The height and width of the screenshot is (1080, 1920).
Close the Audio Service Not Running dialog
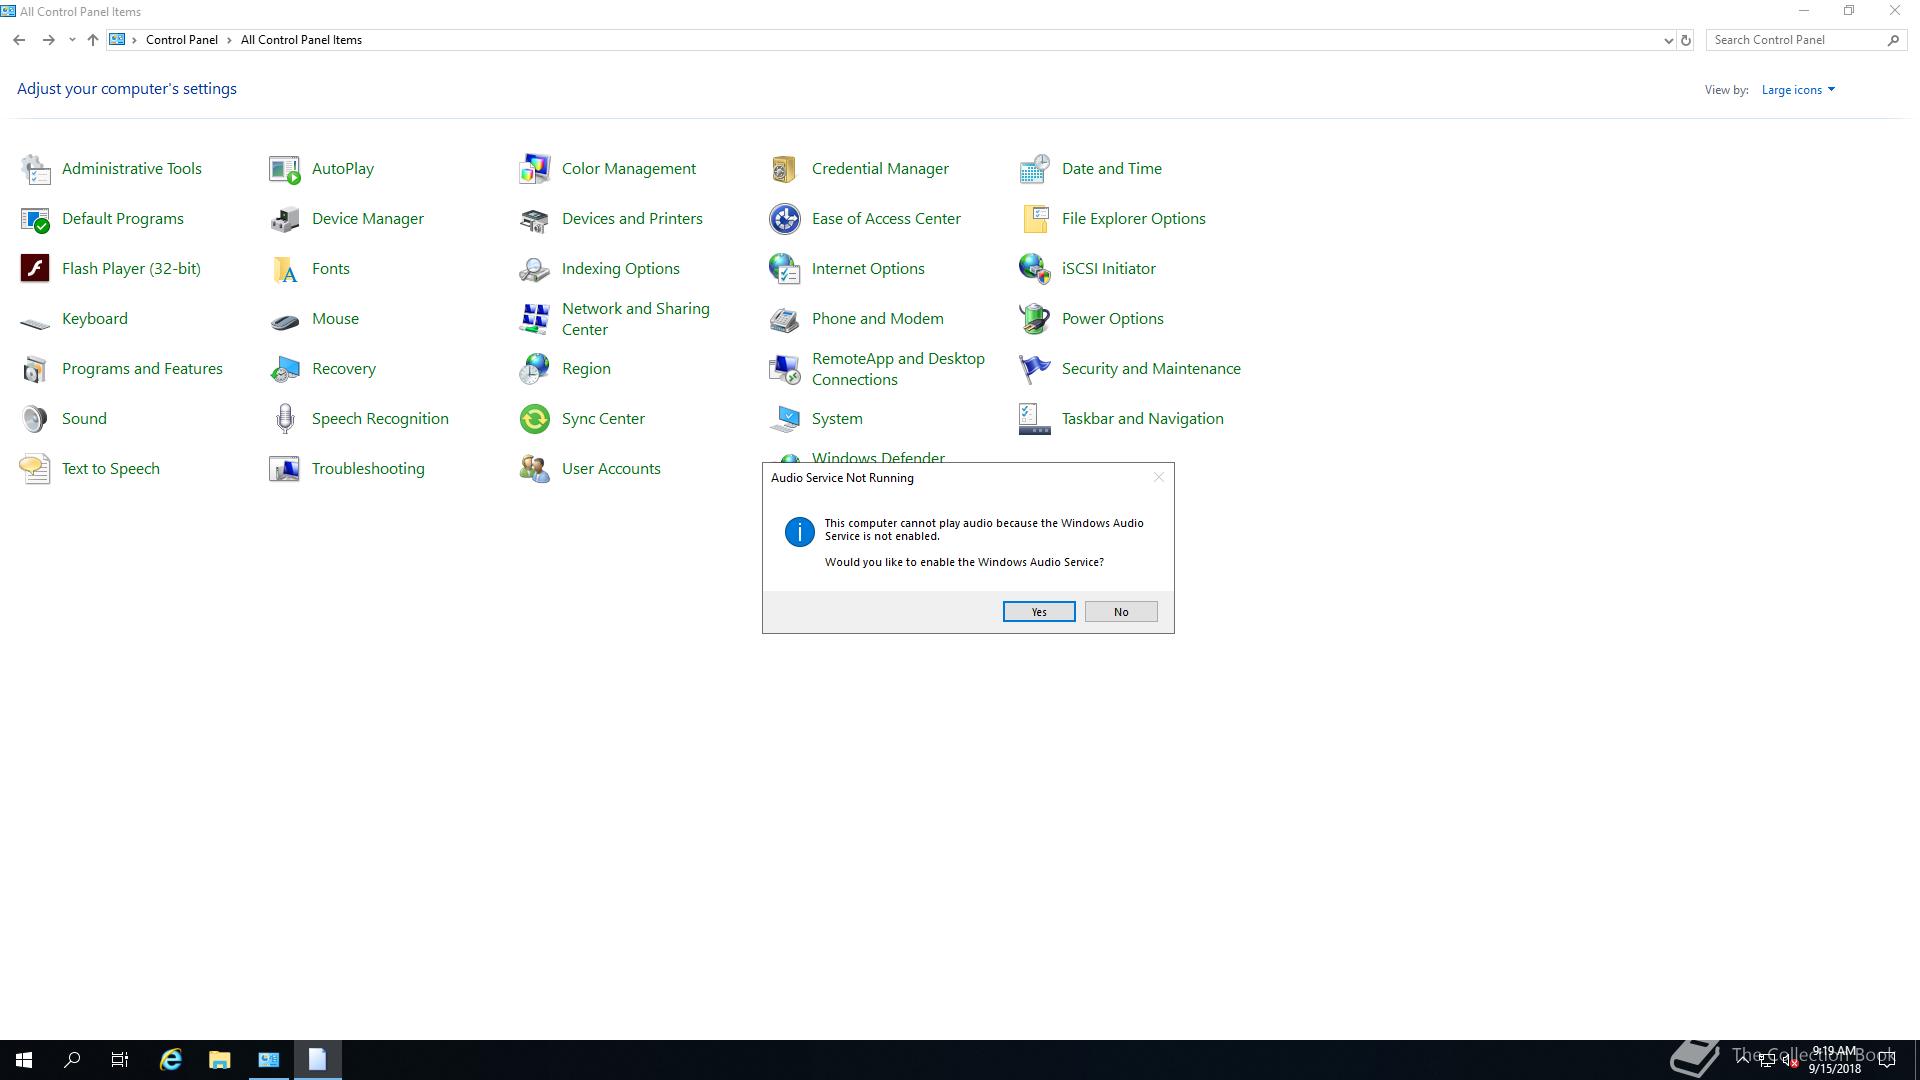(x=1159, y=477)
